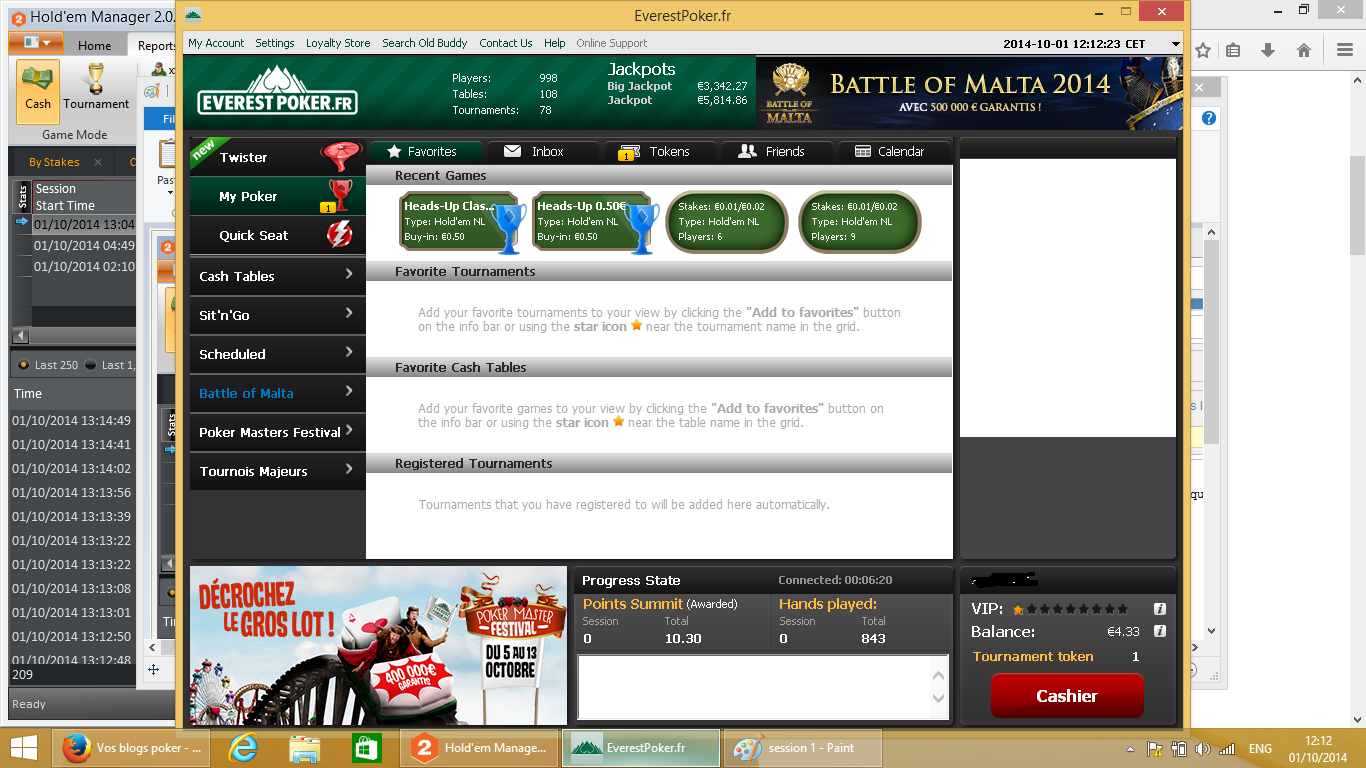Click the star on Add to favorites tournaments hint
1366x768 pixels.
point(636,326)
